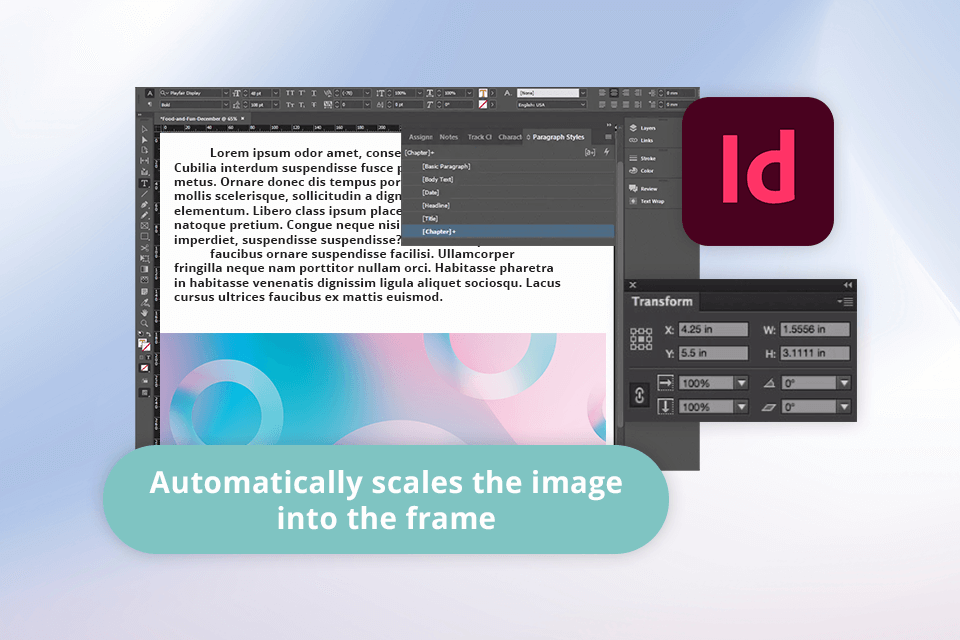
Task: Click the Quick Apply lightning button
Action: [607, 152]
